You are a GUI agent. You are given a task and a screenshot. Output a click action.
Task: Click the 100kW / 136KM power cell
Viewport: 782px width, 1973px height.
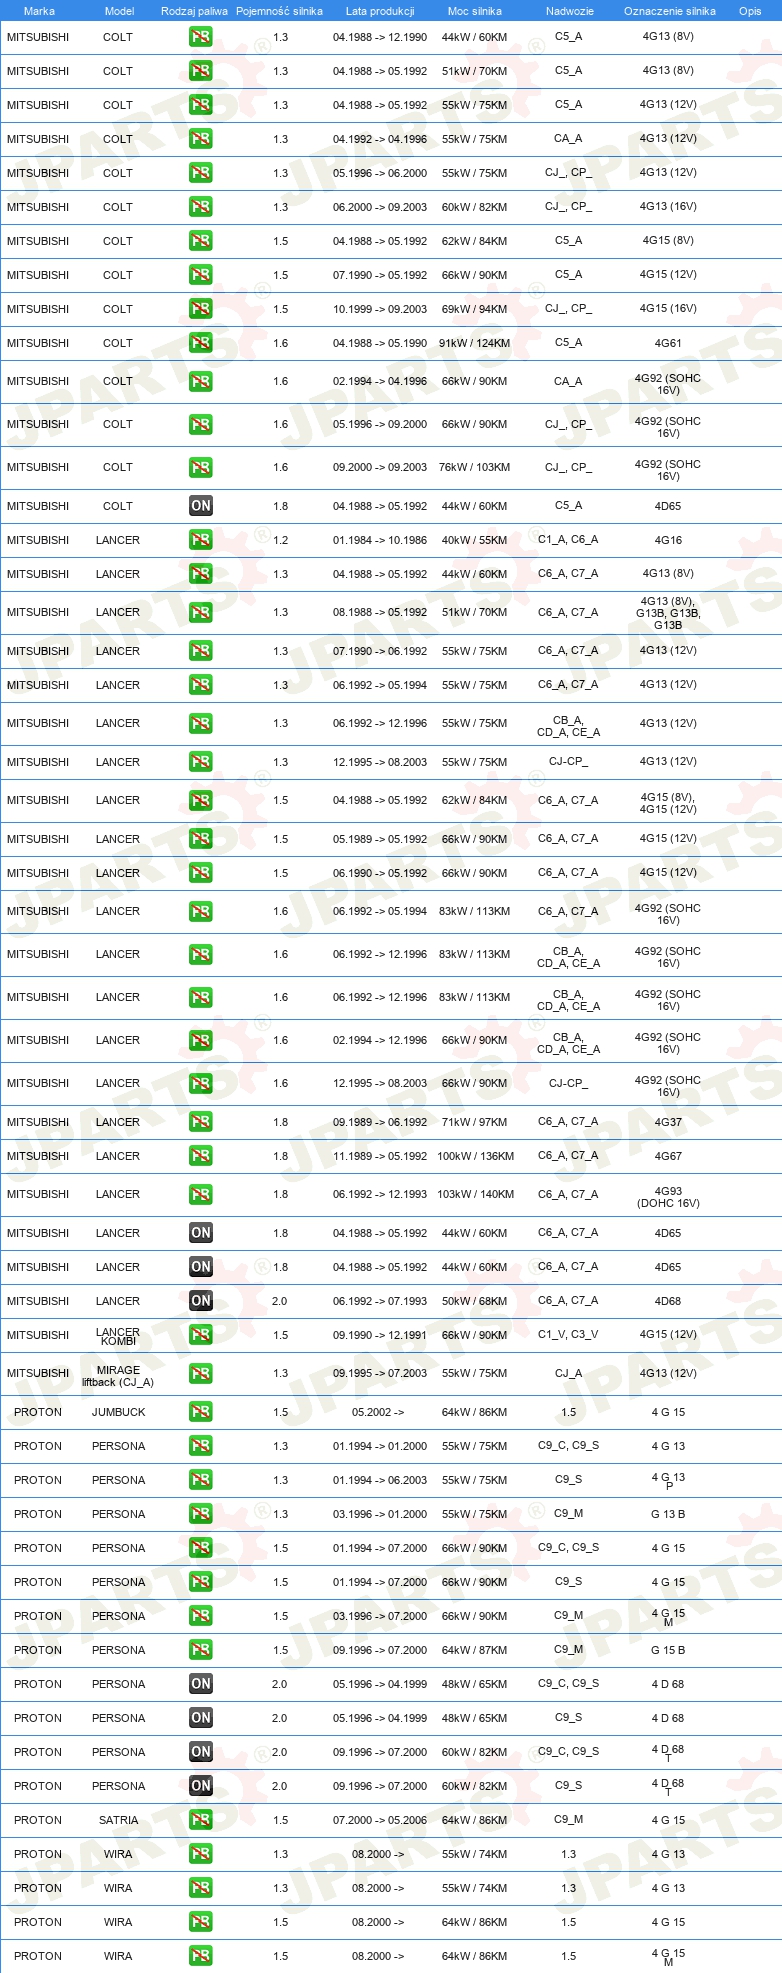(x=475, y=1156)
